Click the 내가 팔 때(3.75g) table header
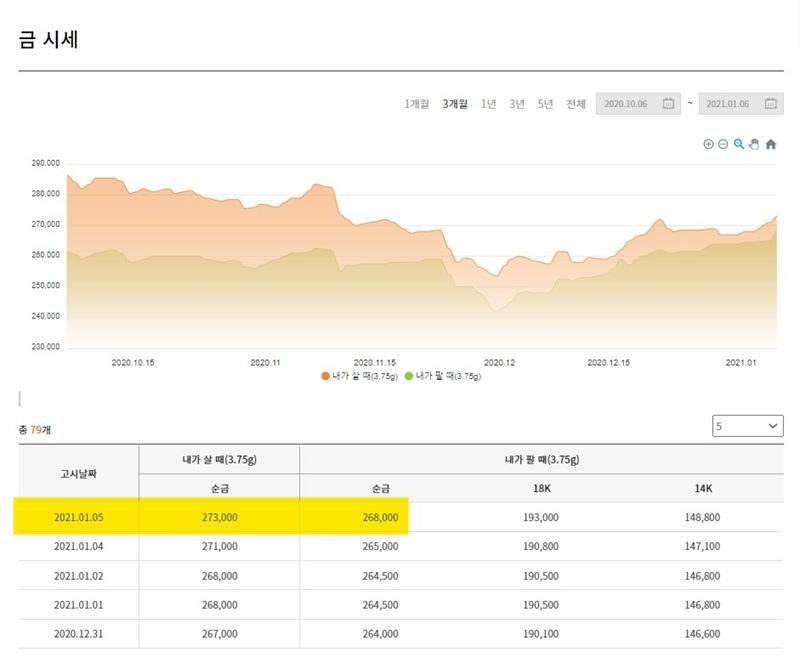The image size is (800, 663). tap(542, 459)
